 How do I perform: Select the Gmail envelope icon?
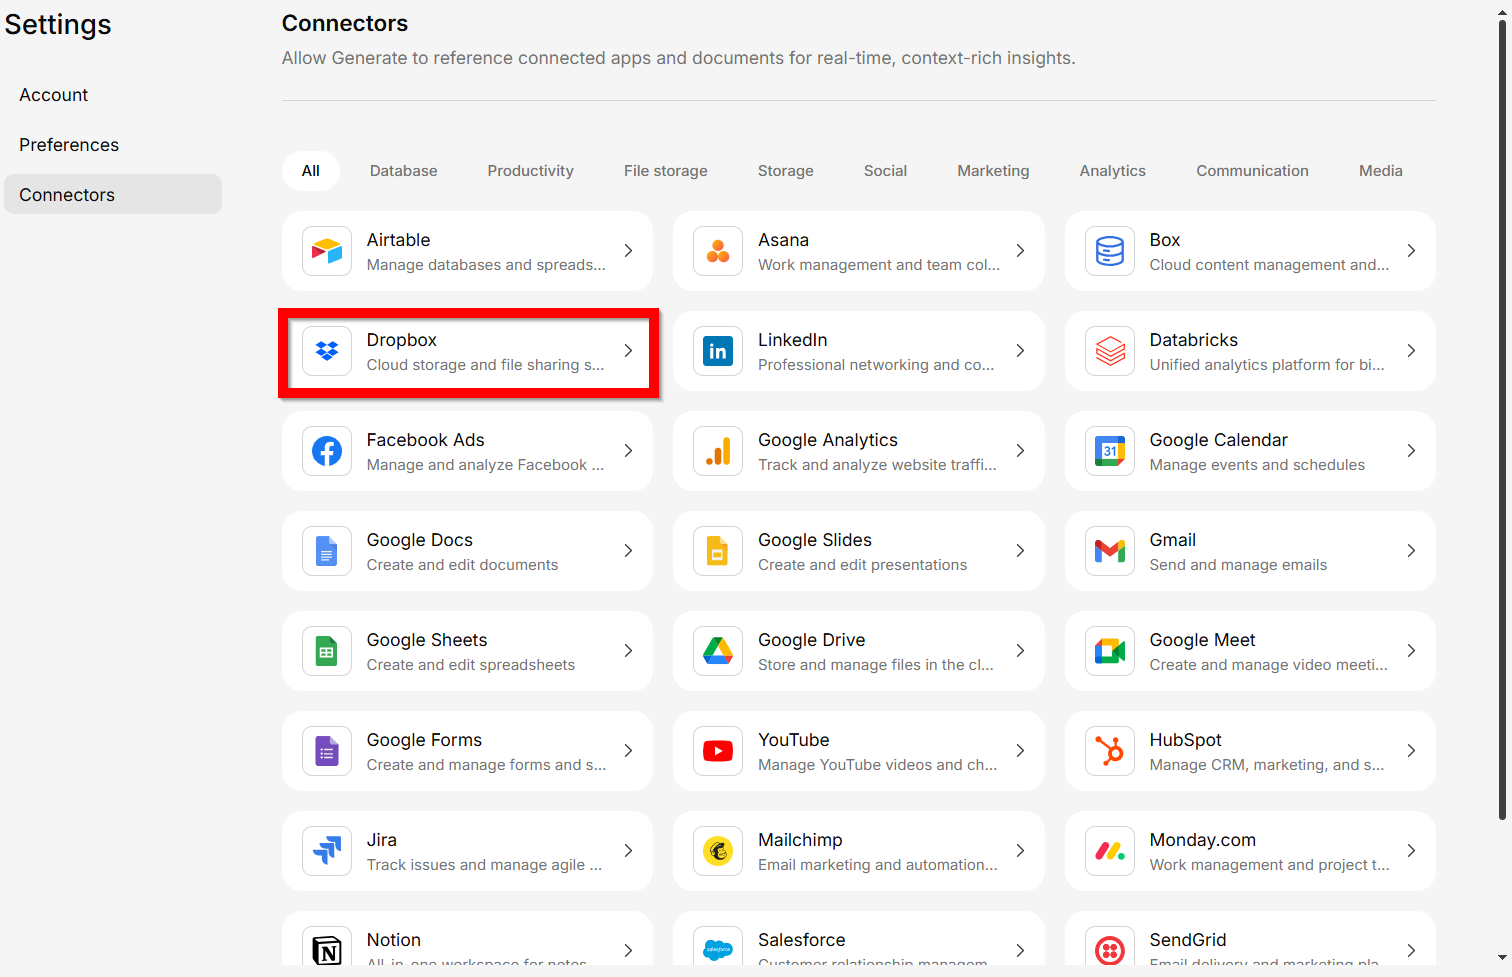click(1110, 551)
